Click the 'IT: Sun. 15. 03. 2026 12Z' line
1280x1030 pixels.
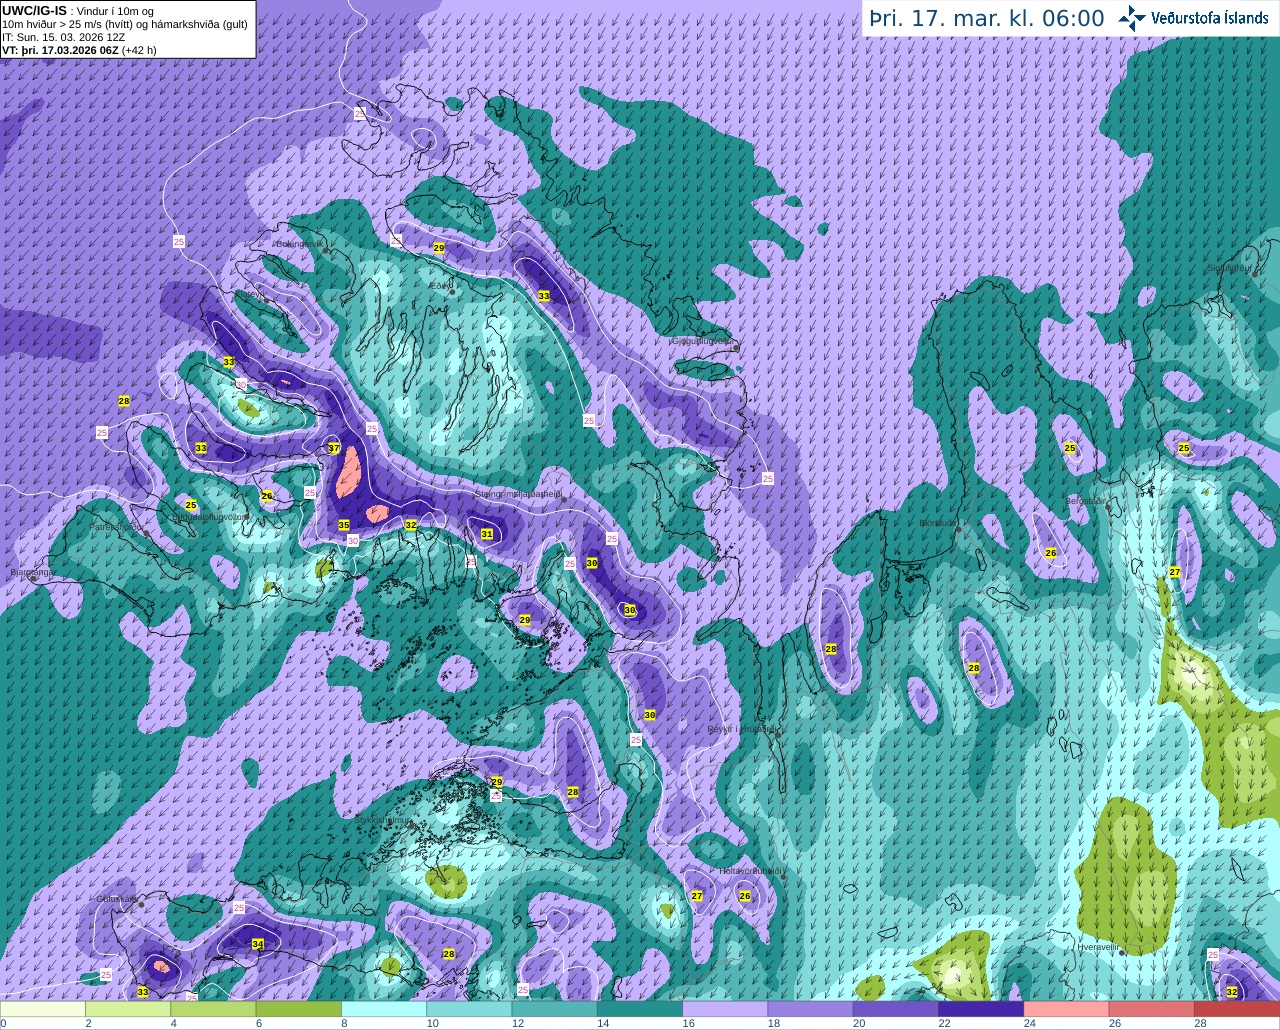coord(64,36)
